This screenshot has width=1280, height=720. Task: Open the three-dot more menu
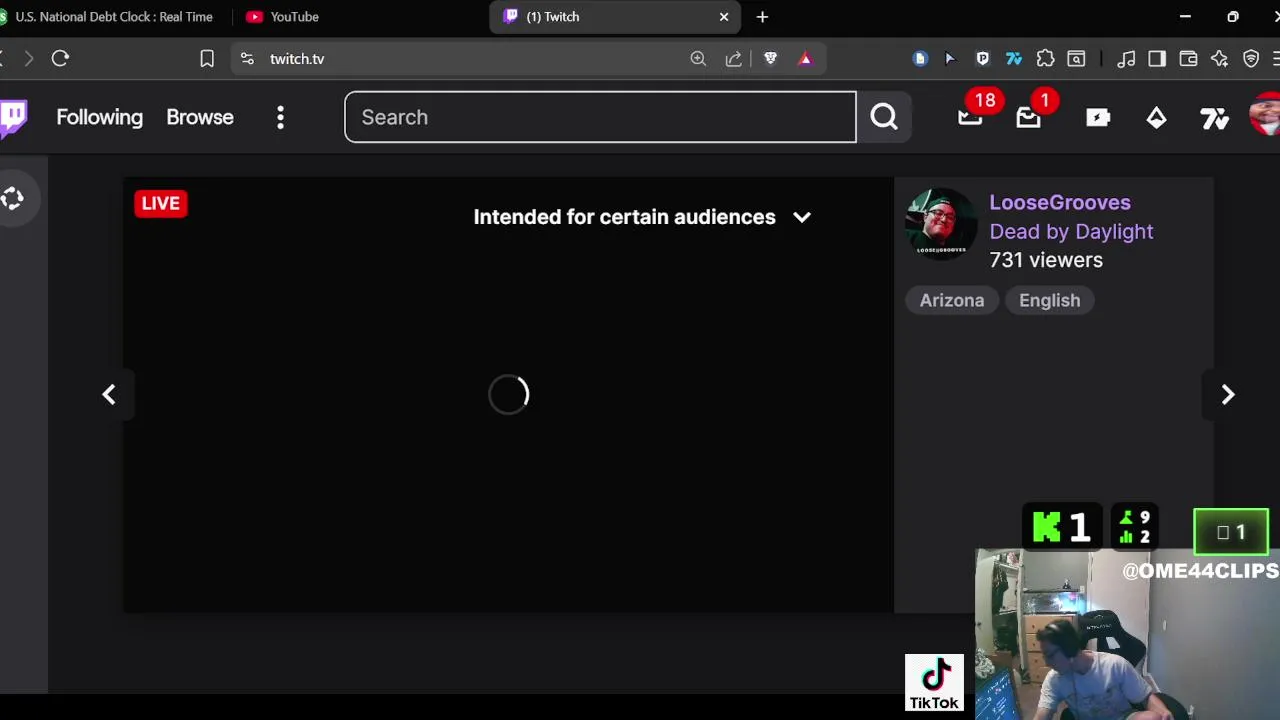[280, 117]
